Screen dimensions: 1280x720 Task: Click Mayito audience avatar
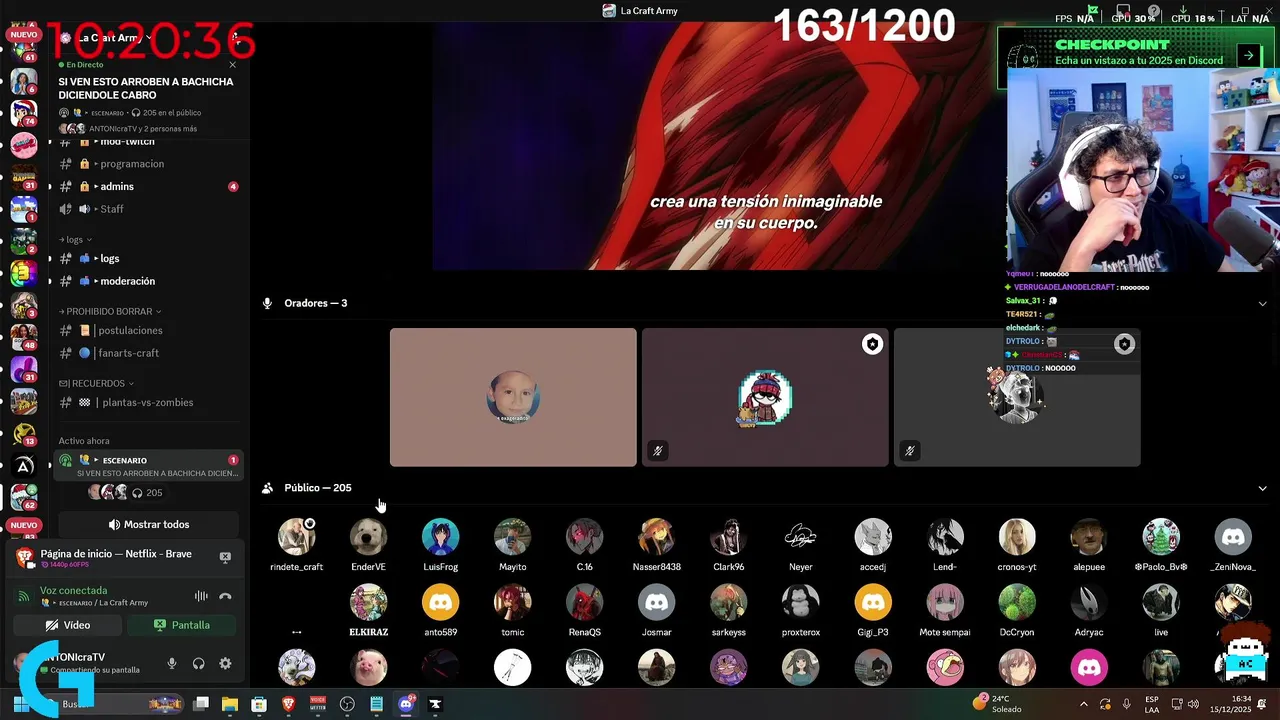click(x=513, y=537)
